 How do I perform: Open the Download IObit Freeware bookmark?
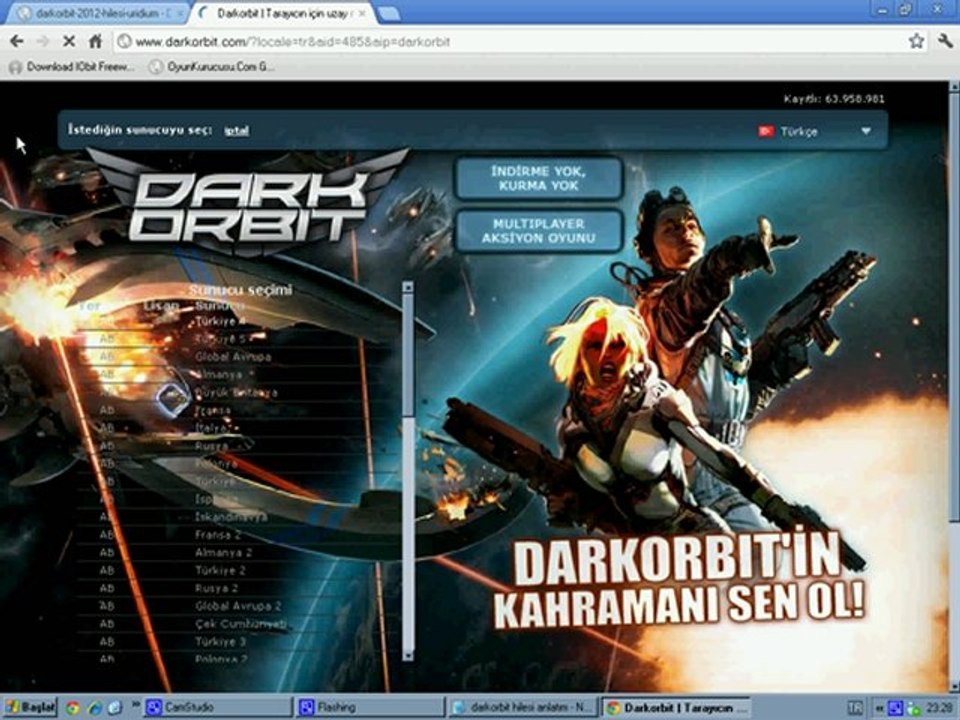point(72,67)
